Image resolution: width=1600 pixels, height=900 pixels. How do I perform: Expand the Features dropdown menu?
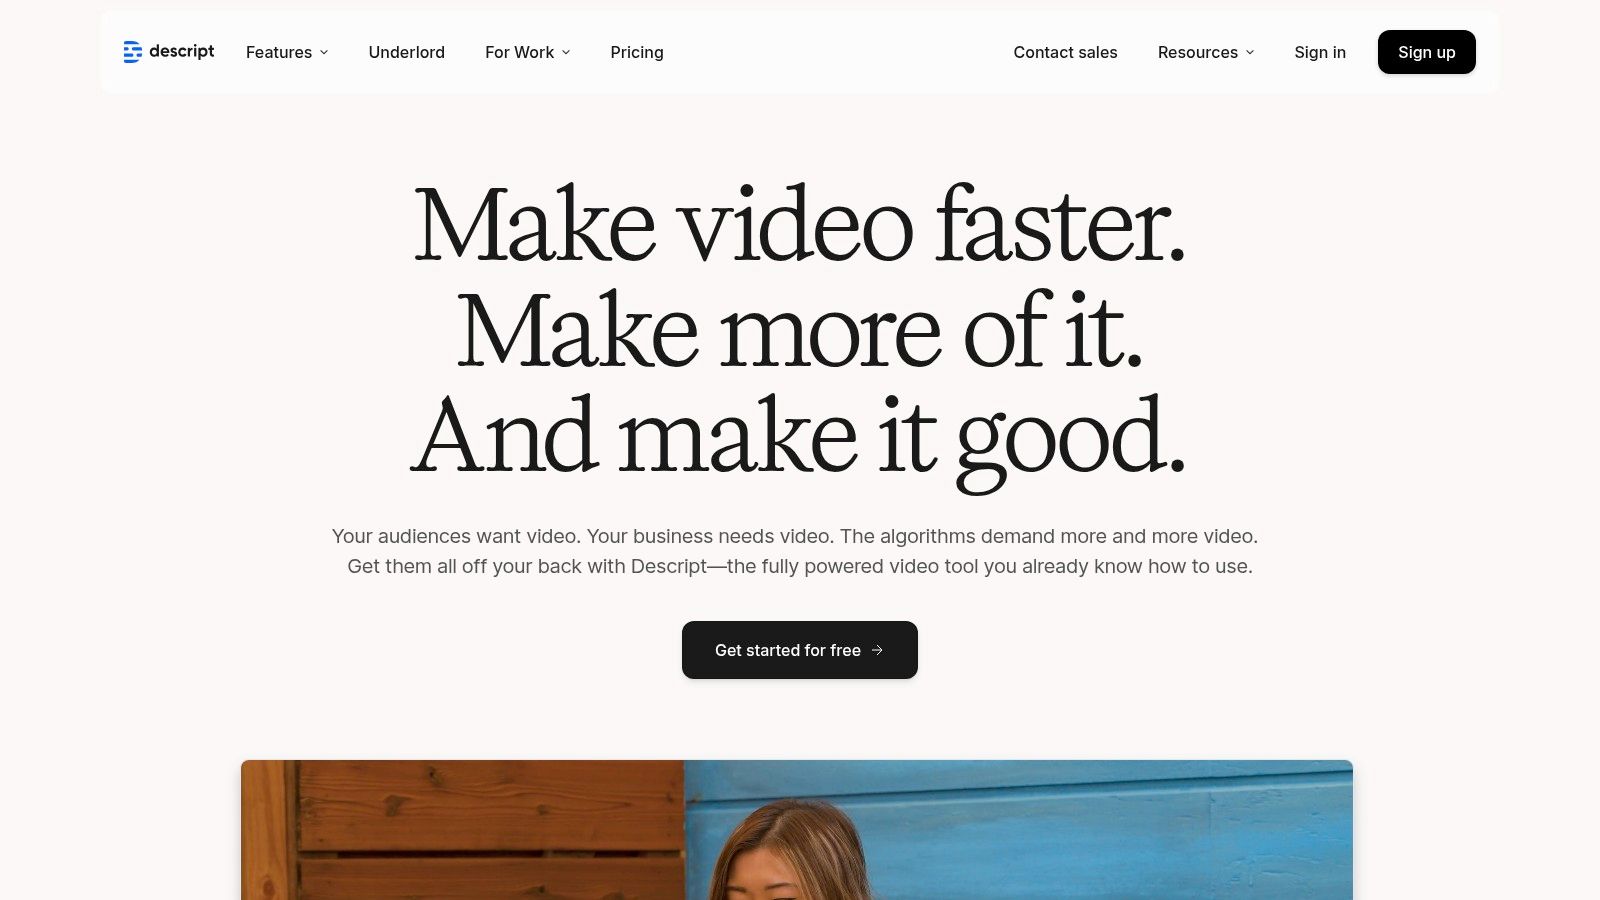click(x=287, y=52)
